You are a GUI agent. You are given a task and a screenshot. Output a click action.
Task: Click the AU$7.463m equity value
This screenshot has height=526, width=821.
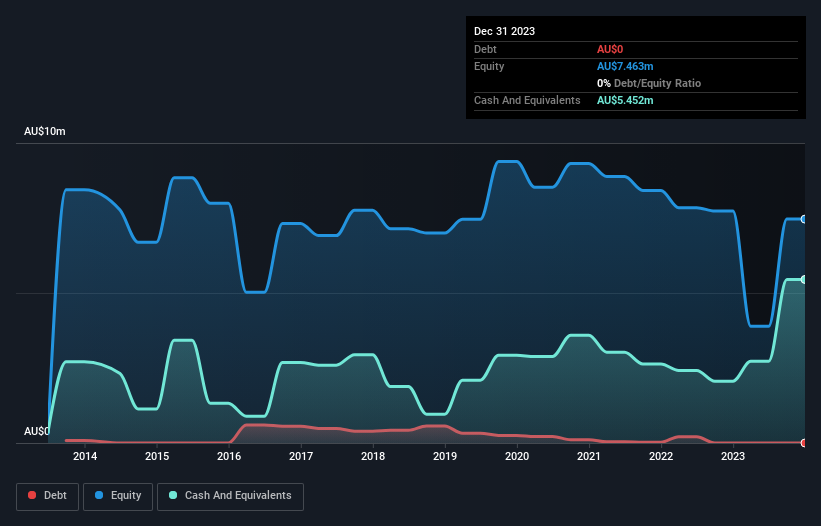point(625,66)
